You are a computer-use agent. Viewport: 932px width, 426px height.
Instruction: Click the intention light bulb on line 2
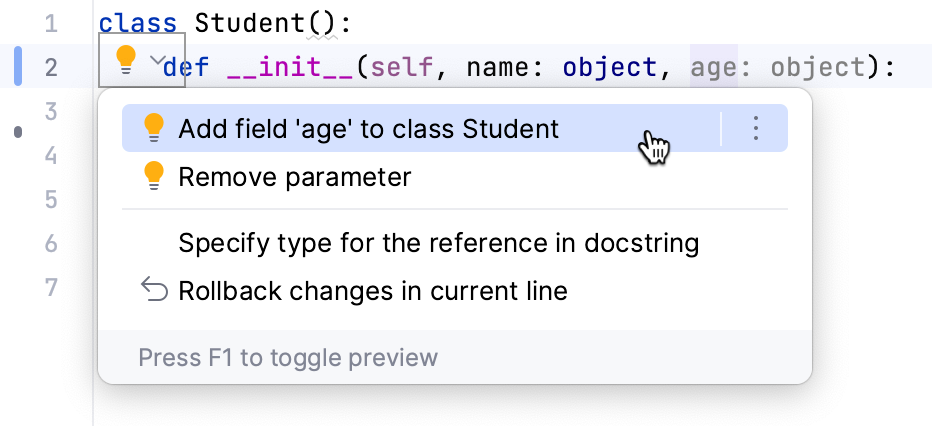tap(125, 61)
